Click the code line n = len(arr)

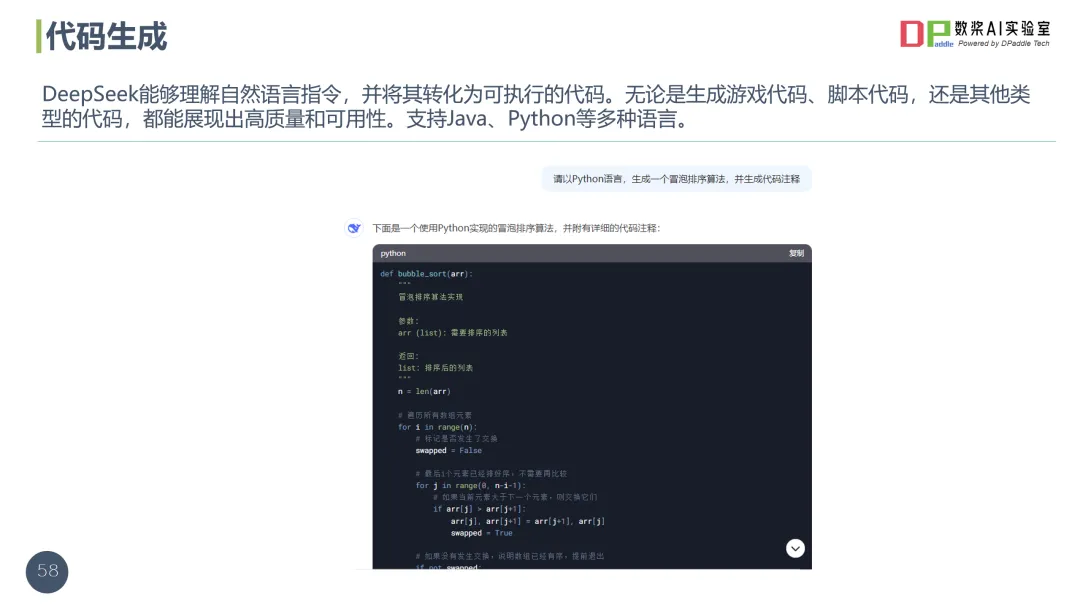tap(424, 391)
